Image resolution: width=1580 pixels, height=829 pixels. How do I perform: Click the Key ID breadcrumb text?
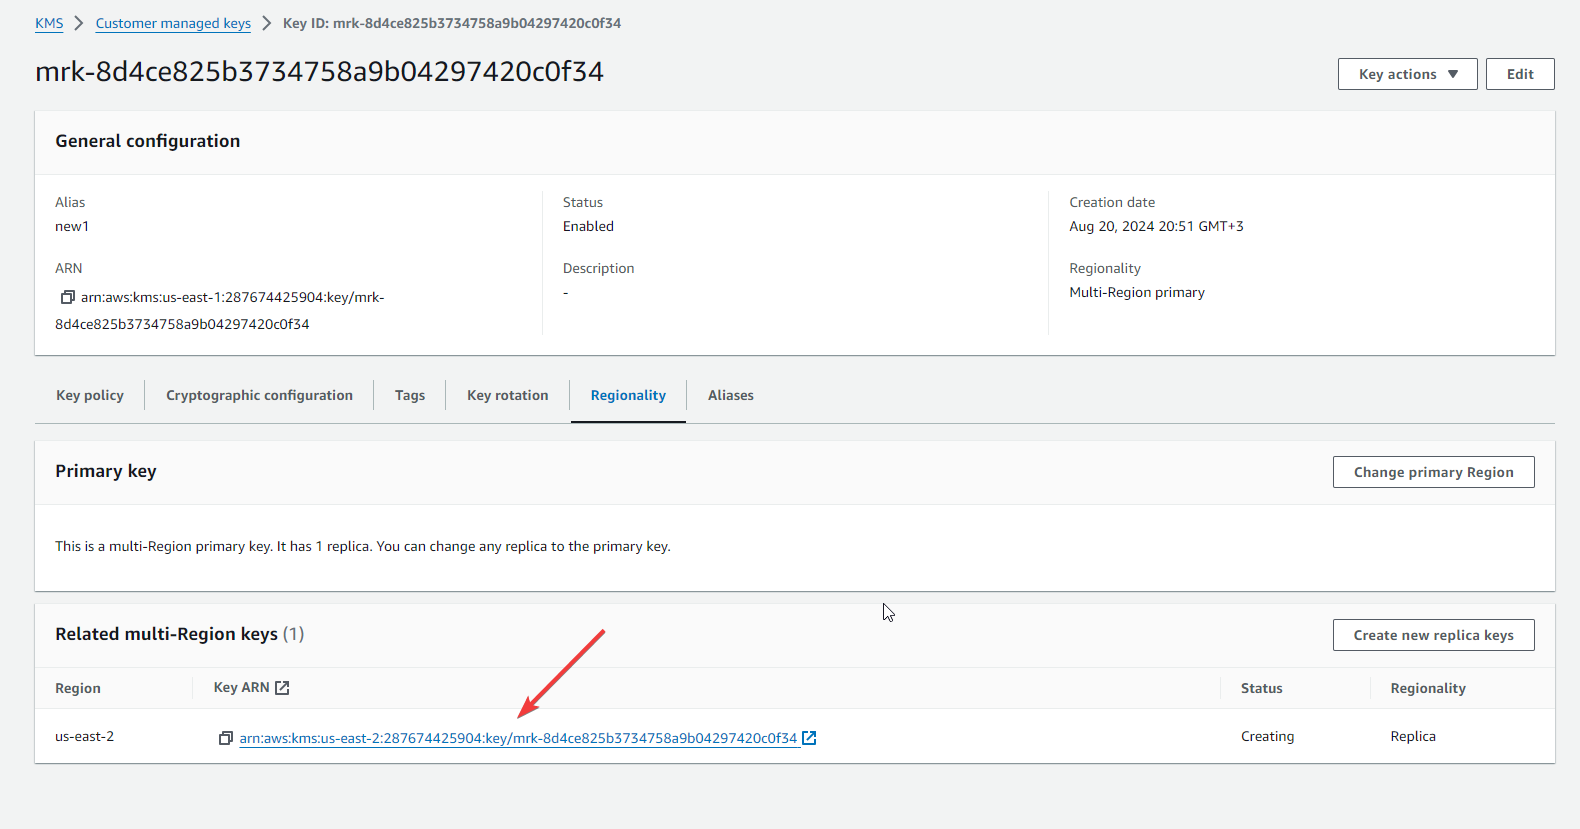[452, 23]
